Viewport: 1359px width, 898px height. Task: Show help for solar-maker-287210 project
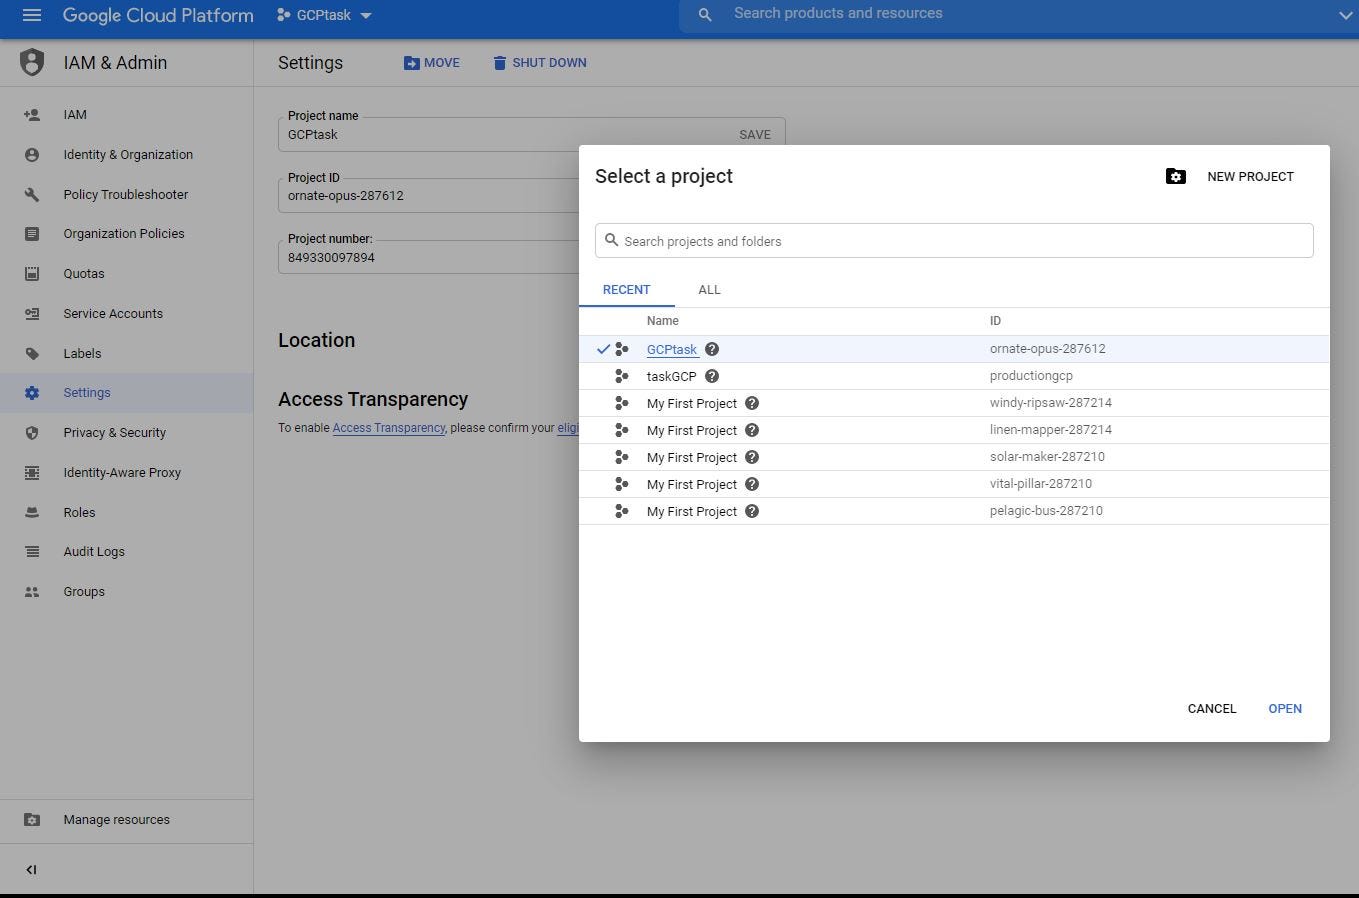click(752, 457)
